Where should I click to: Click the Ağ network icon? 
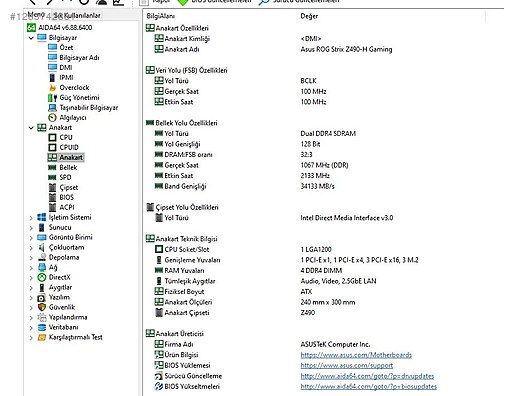coord(41,267)
